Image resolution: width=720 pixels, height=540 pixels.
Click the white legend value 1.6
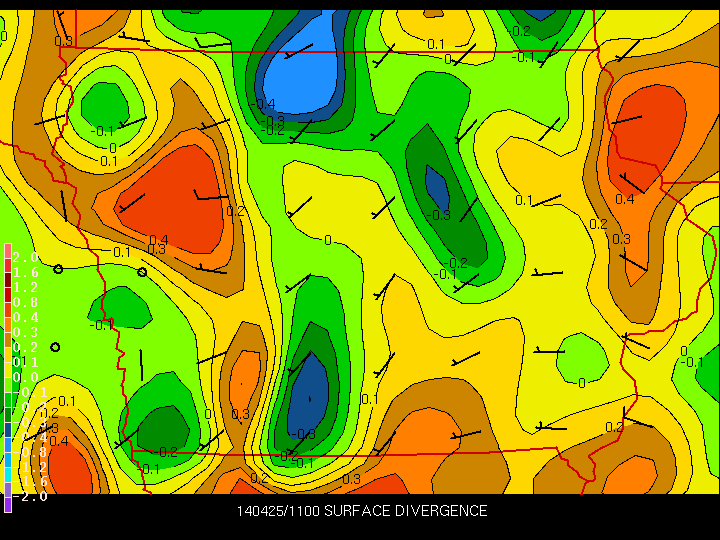pos(25,272)
